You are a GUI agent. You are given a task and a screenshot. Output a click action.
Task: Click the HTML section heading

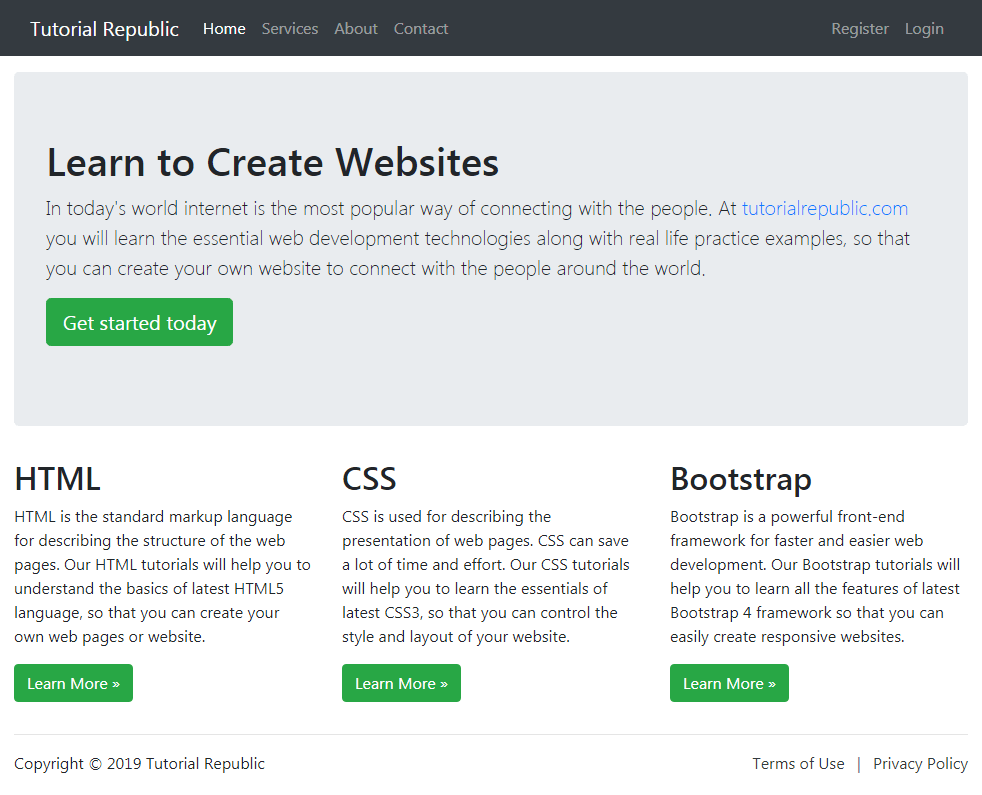(x=57, y=478)
